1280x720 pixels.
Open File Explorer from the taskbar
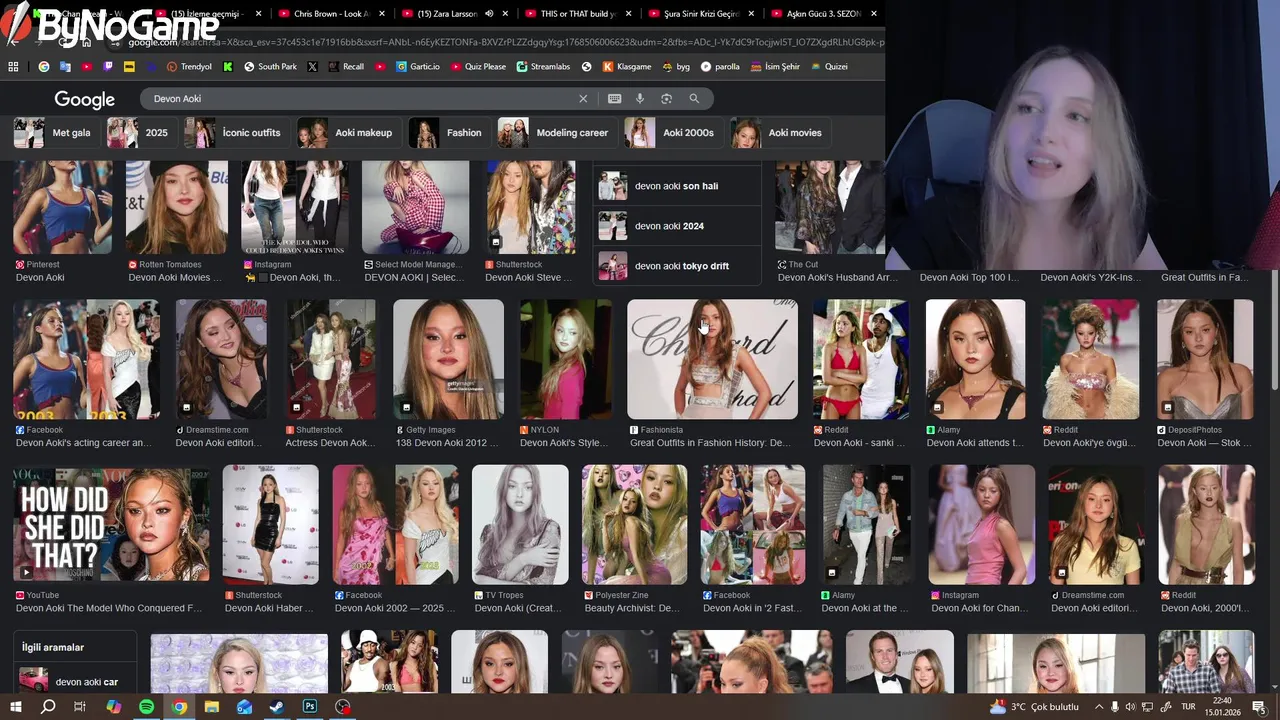pyautogui.click(x=212, y=706)
